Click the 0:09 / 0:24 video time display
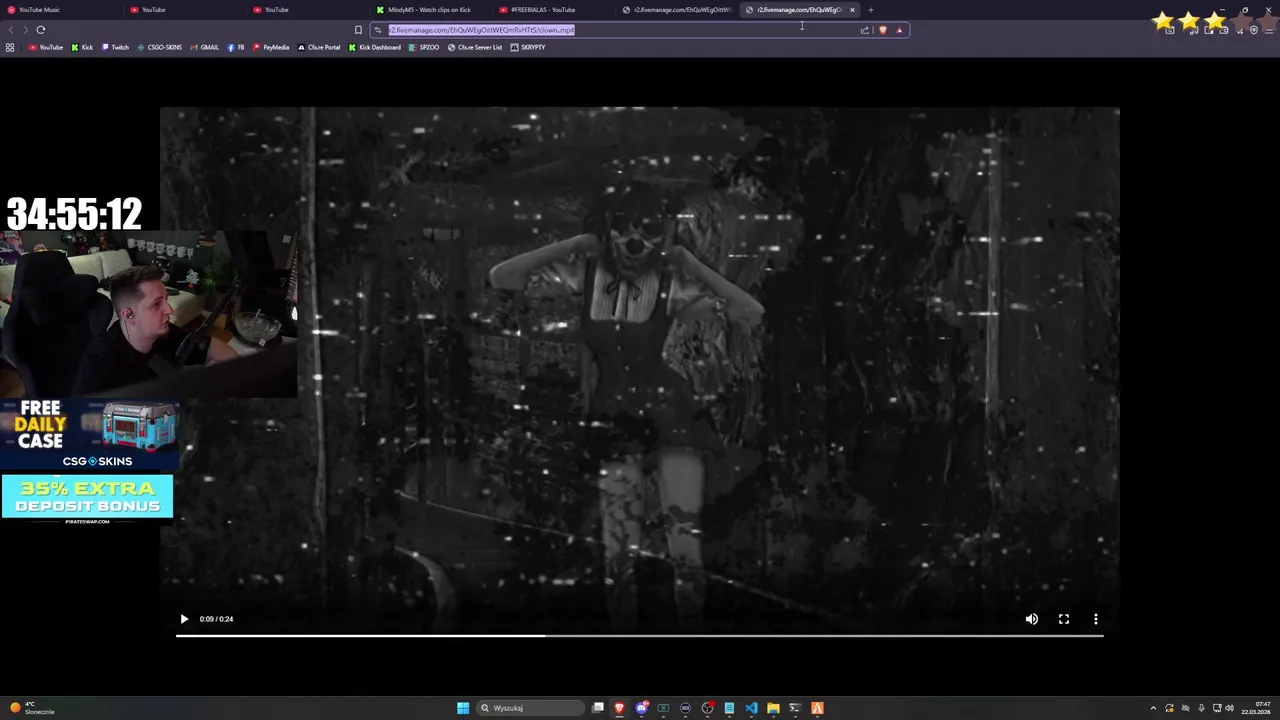 (216, 619)
